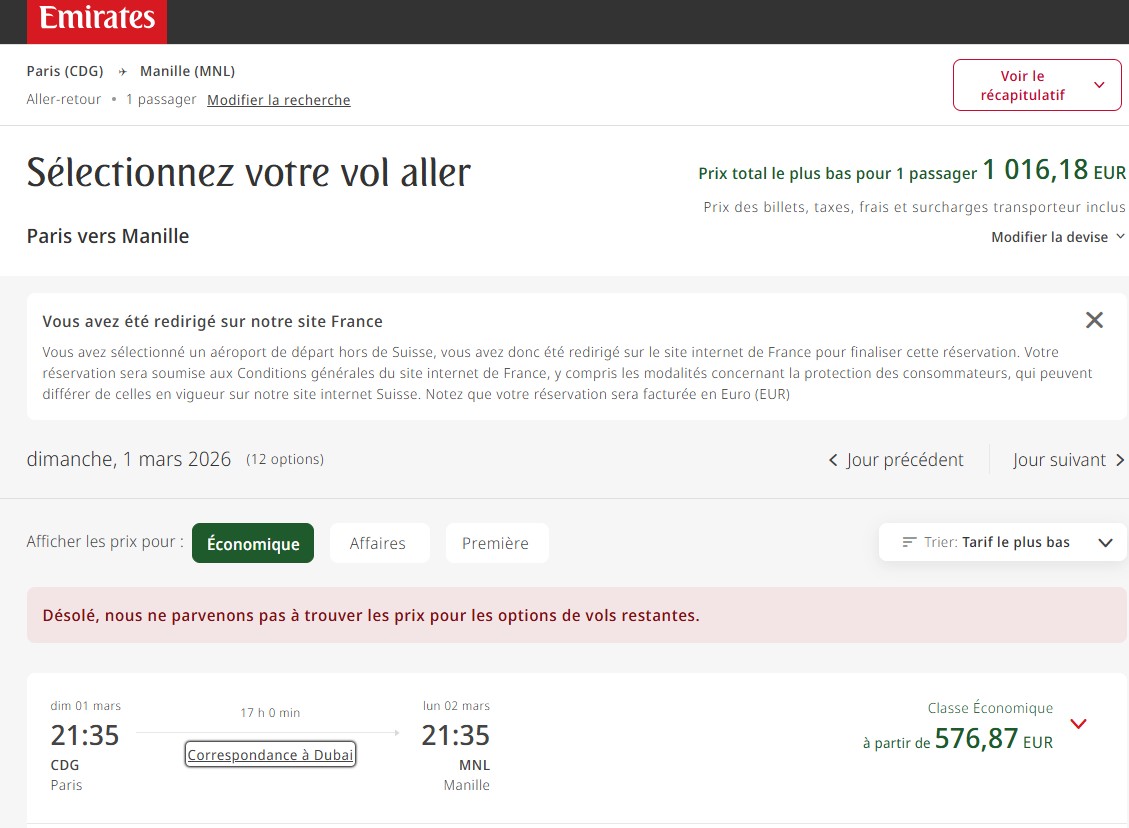Click the Modifier la recherche link
Viewport: 1129px width, 828px height.
pos(279,100)
